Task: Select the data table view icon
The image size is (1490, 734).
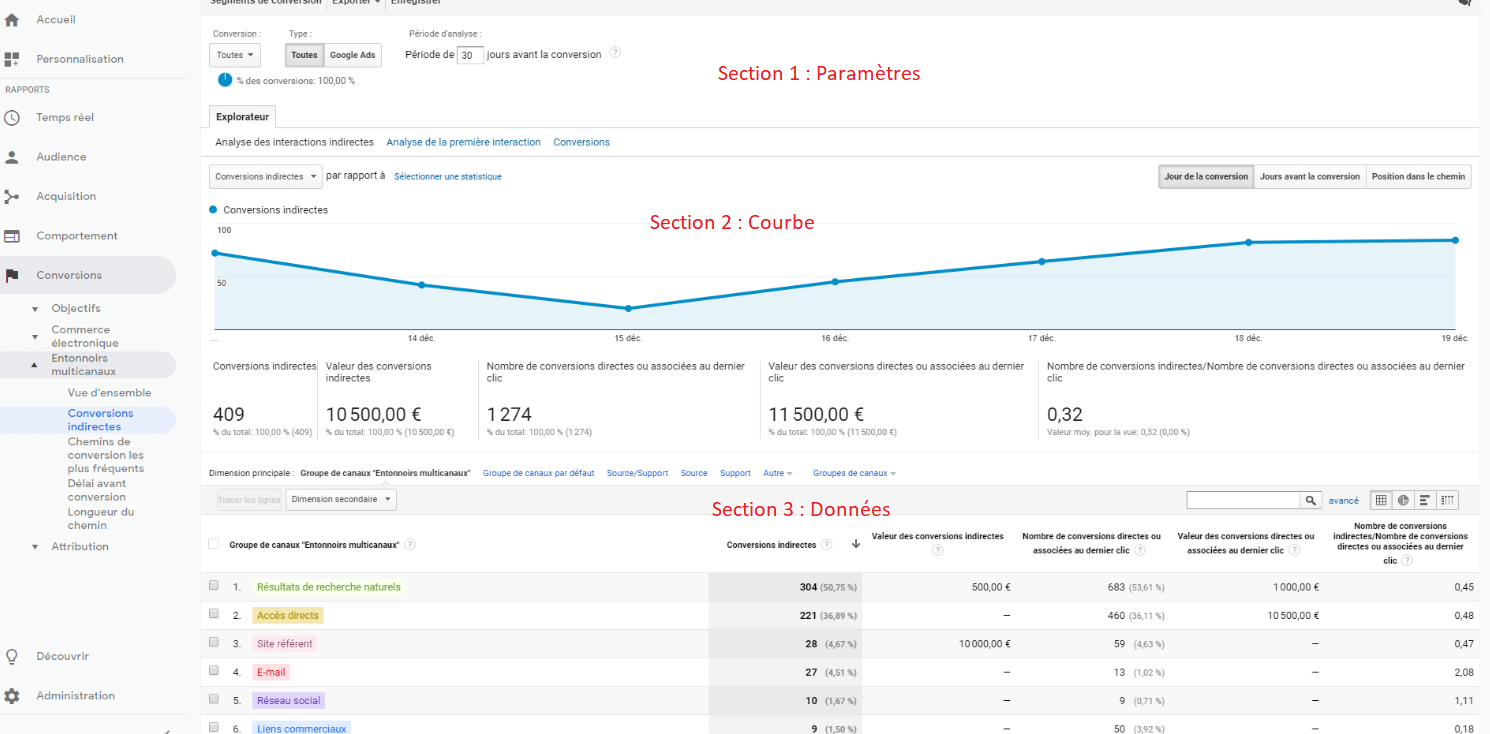Action: tap(1381, 500)
